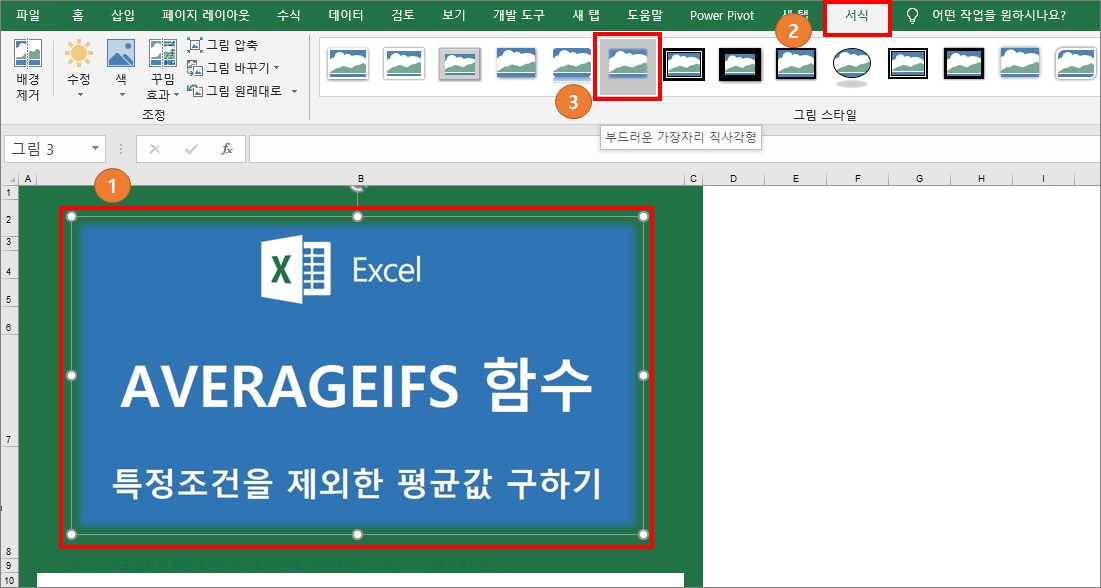Expand the arrow next to 그림 바꾸기
The image size is (1101, 588).
(x=277, y=68)
